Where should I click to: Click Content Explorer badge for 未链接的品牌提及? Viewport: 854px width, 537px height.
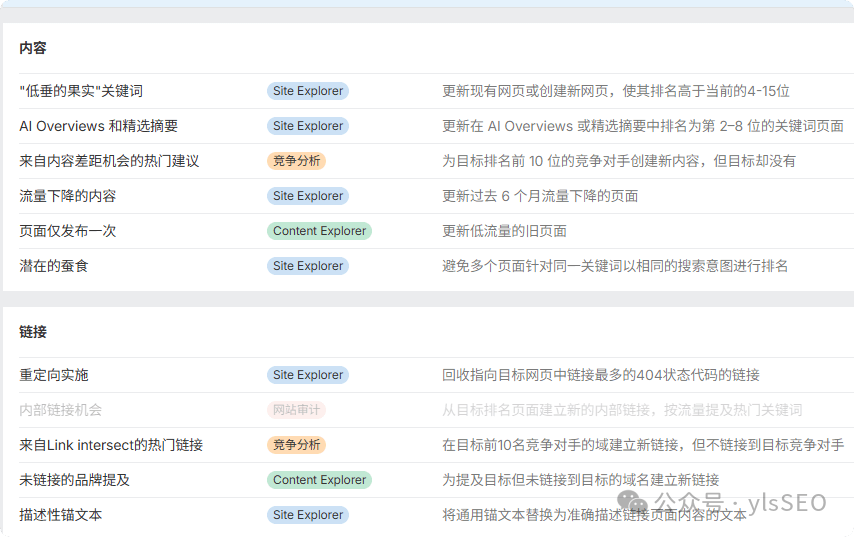click(x=319, y=480)
